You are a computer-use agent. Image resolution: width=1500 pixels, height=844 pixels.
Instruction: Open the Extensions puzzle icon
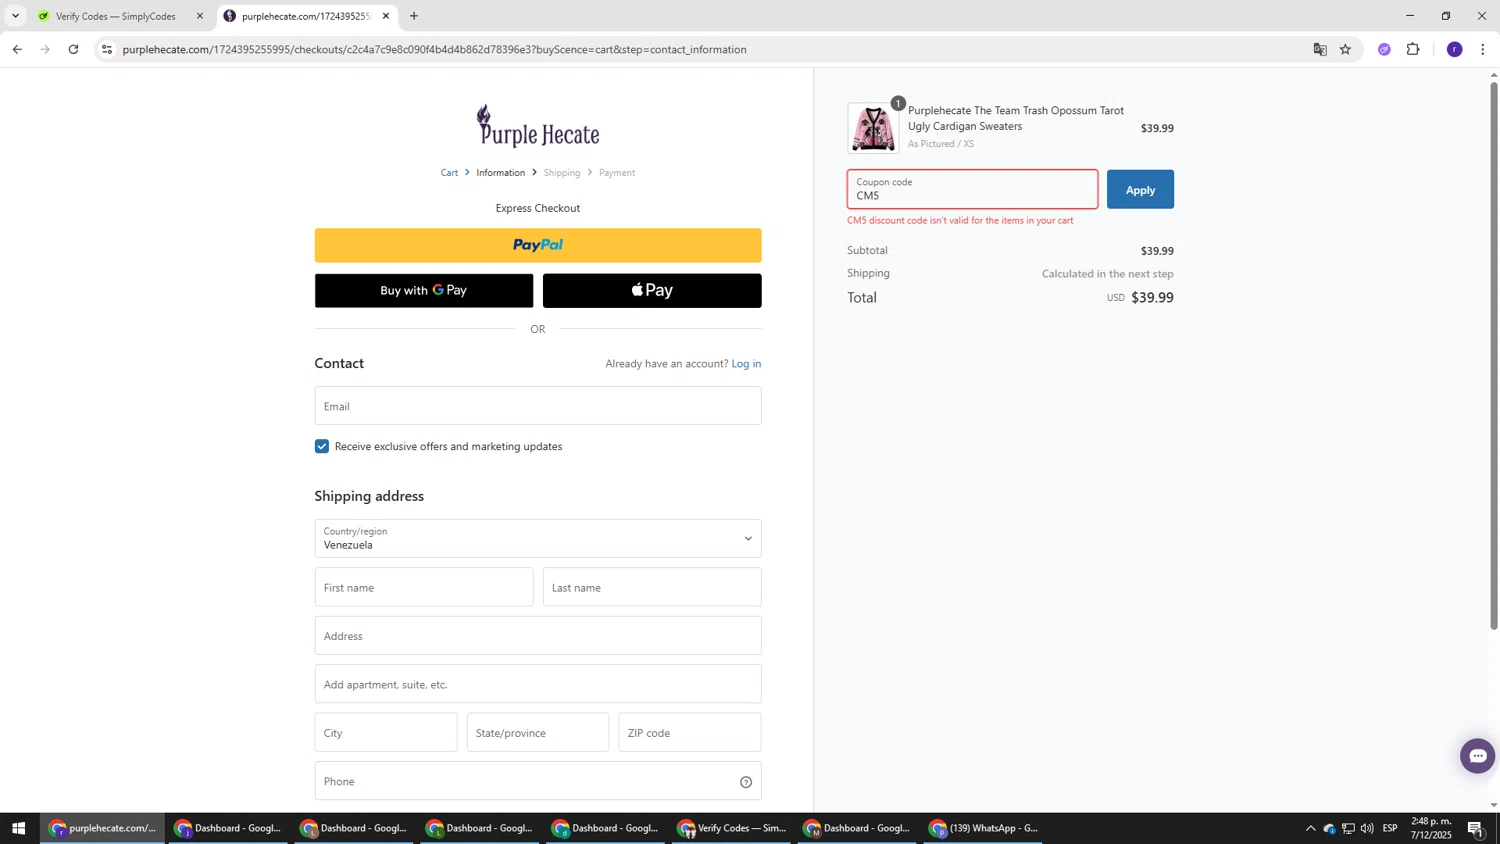(x=1413, y=49)
